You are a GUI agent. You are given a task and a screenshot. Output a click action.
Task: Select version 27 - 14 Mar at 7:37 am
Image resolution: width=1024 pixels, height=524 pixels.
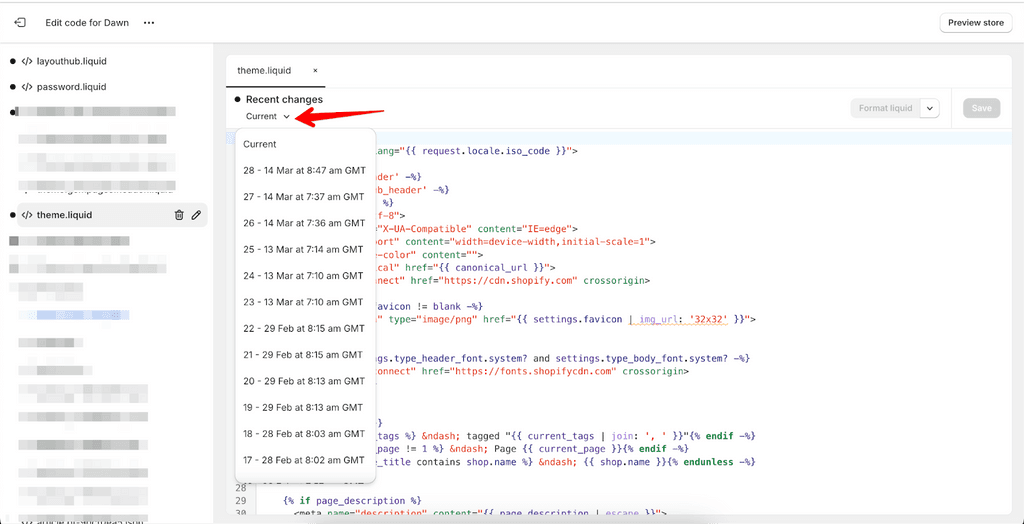point(306,197)
